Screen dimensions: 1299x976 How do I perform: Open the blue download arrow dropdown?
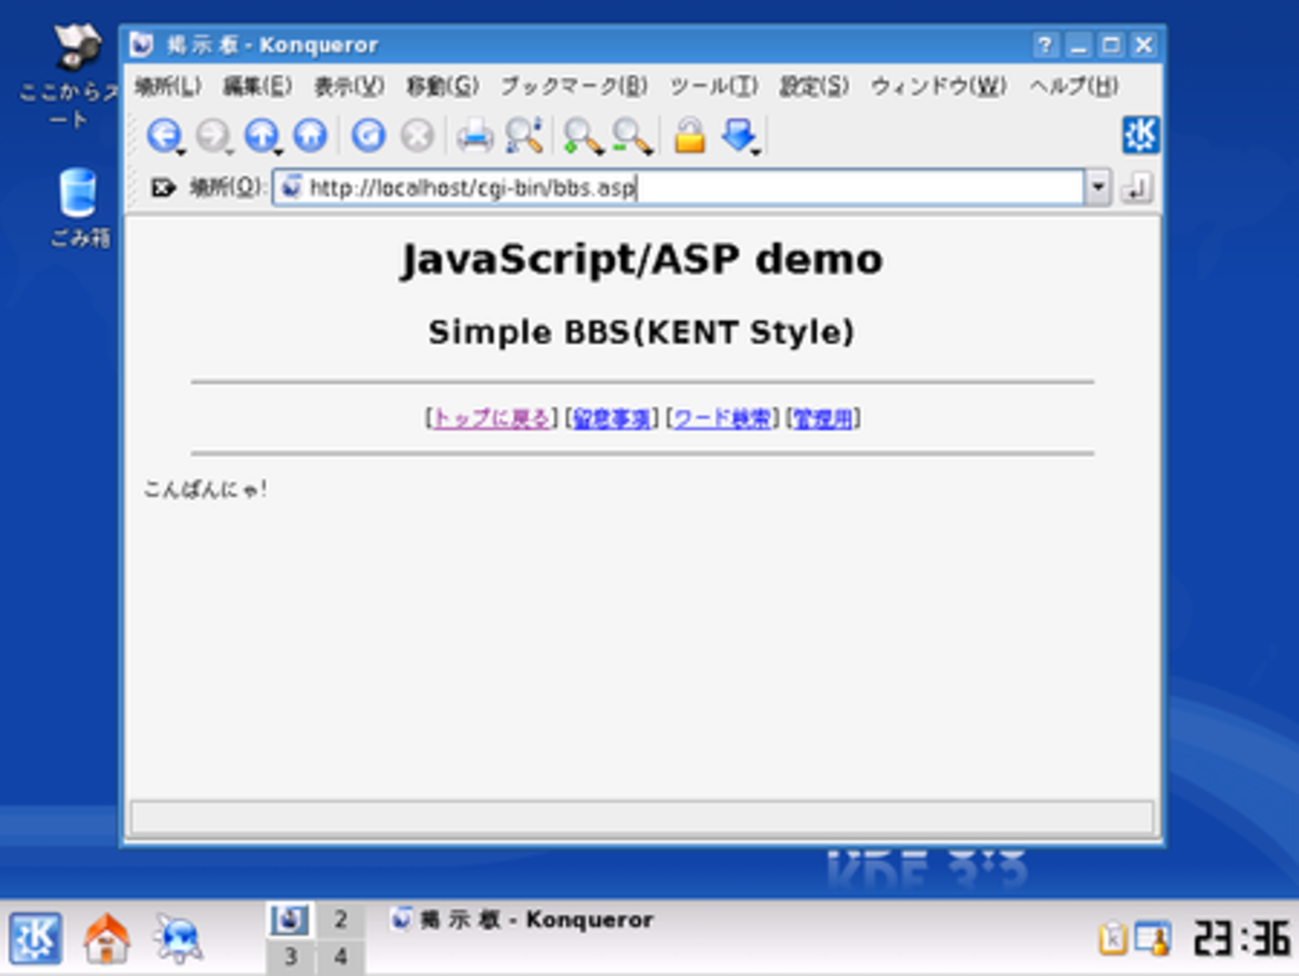[x=740, y=135]
